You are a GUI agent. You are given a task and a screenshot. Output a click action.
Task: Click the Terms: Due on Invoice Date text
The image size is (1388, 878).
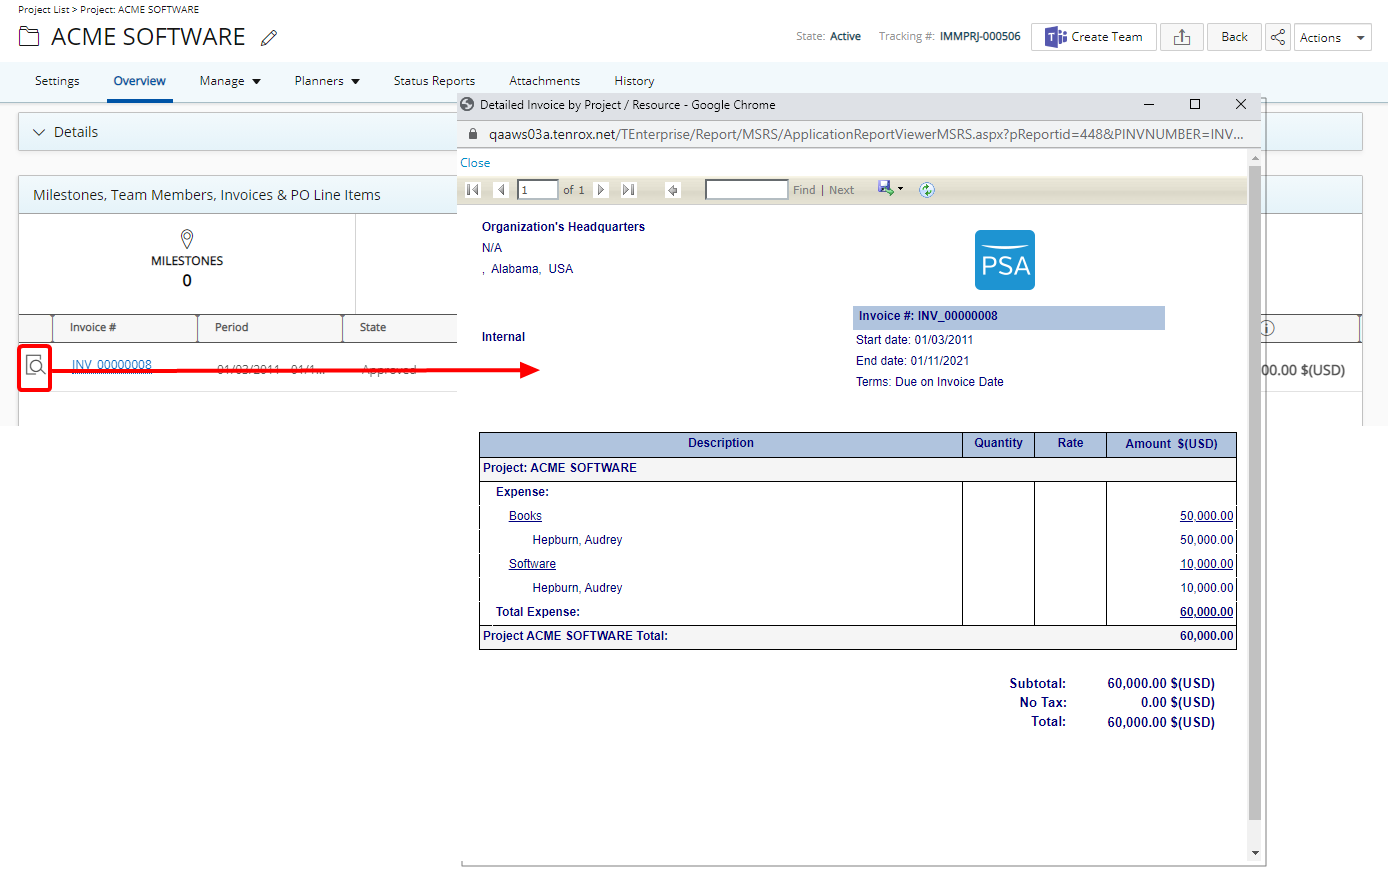[x=930, y=382]
